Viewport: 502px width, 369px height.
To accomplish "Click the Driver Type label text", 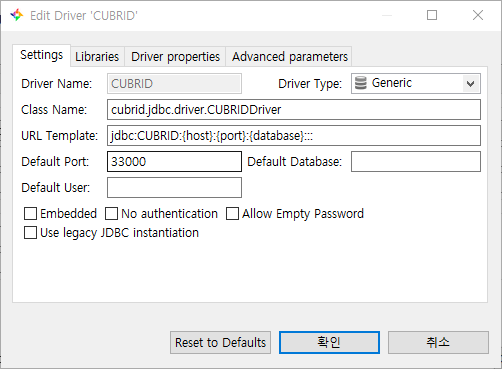I will (310, 84).
